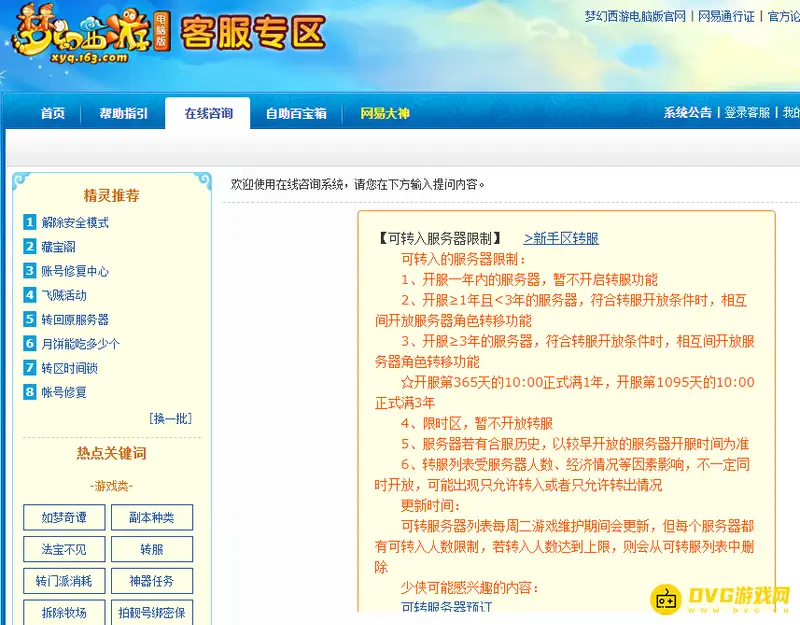Click the 神器任务 keyword button
Viewport: 800px width, 625px height.
click(152, 581)
